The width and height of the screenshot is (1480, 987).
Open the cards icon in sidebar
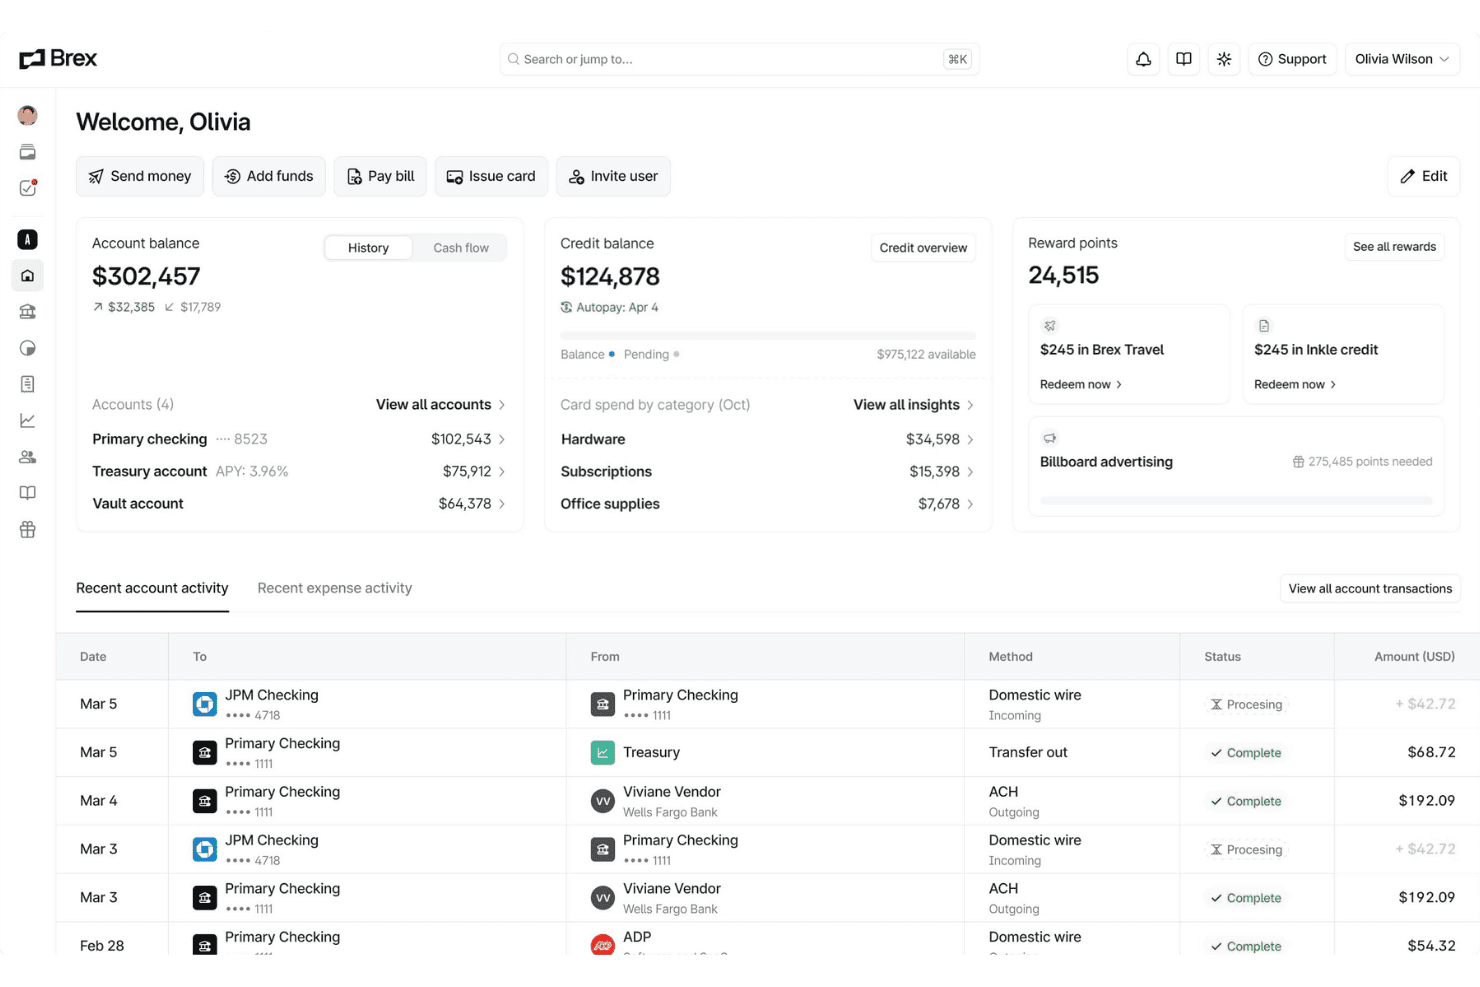pos(28,152)
